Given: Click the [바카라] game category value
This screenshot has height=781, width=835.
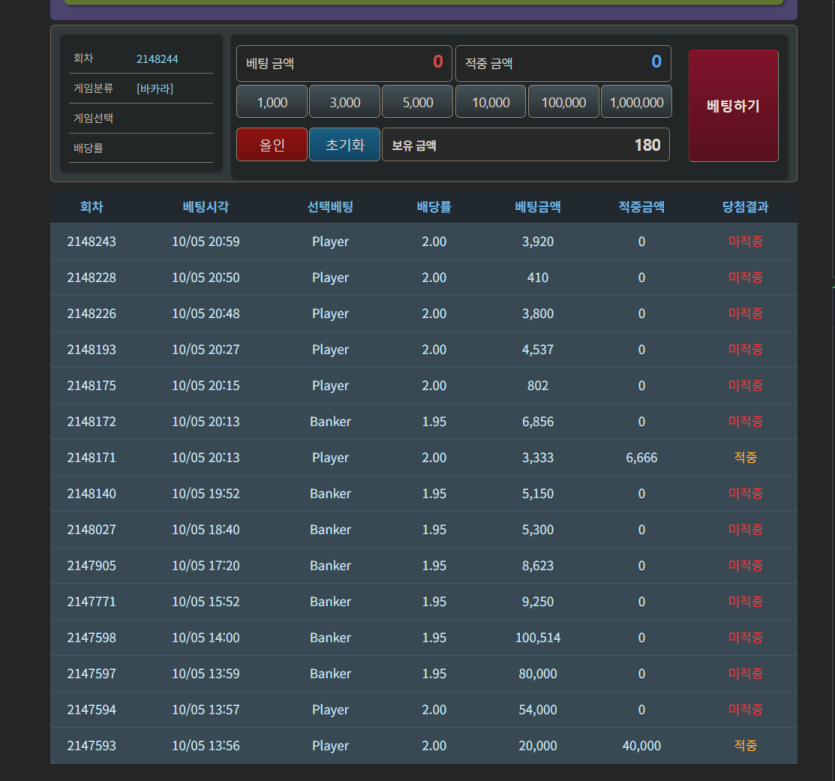Looking at the screenshot, I should [155, 88].
